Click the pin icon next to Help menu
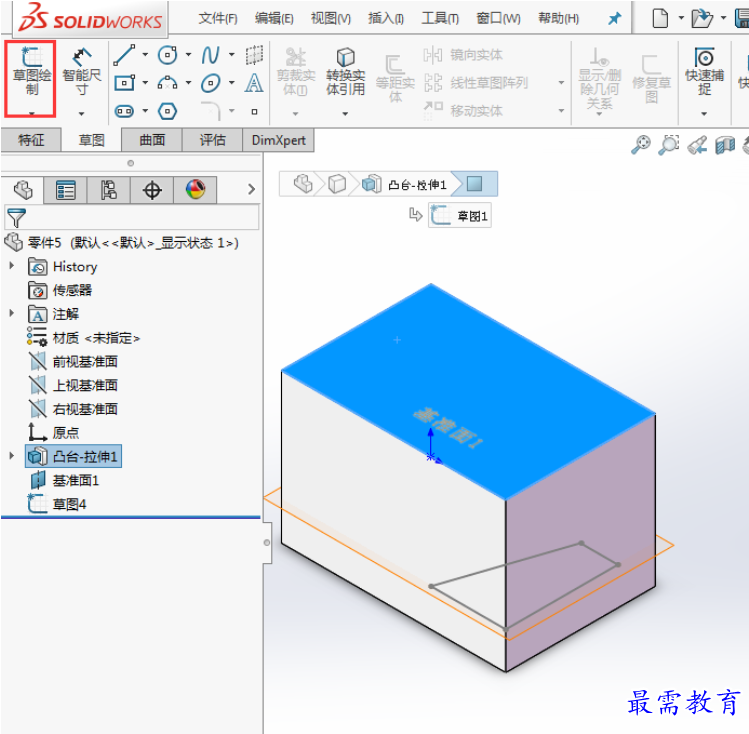 (614, 19)
